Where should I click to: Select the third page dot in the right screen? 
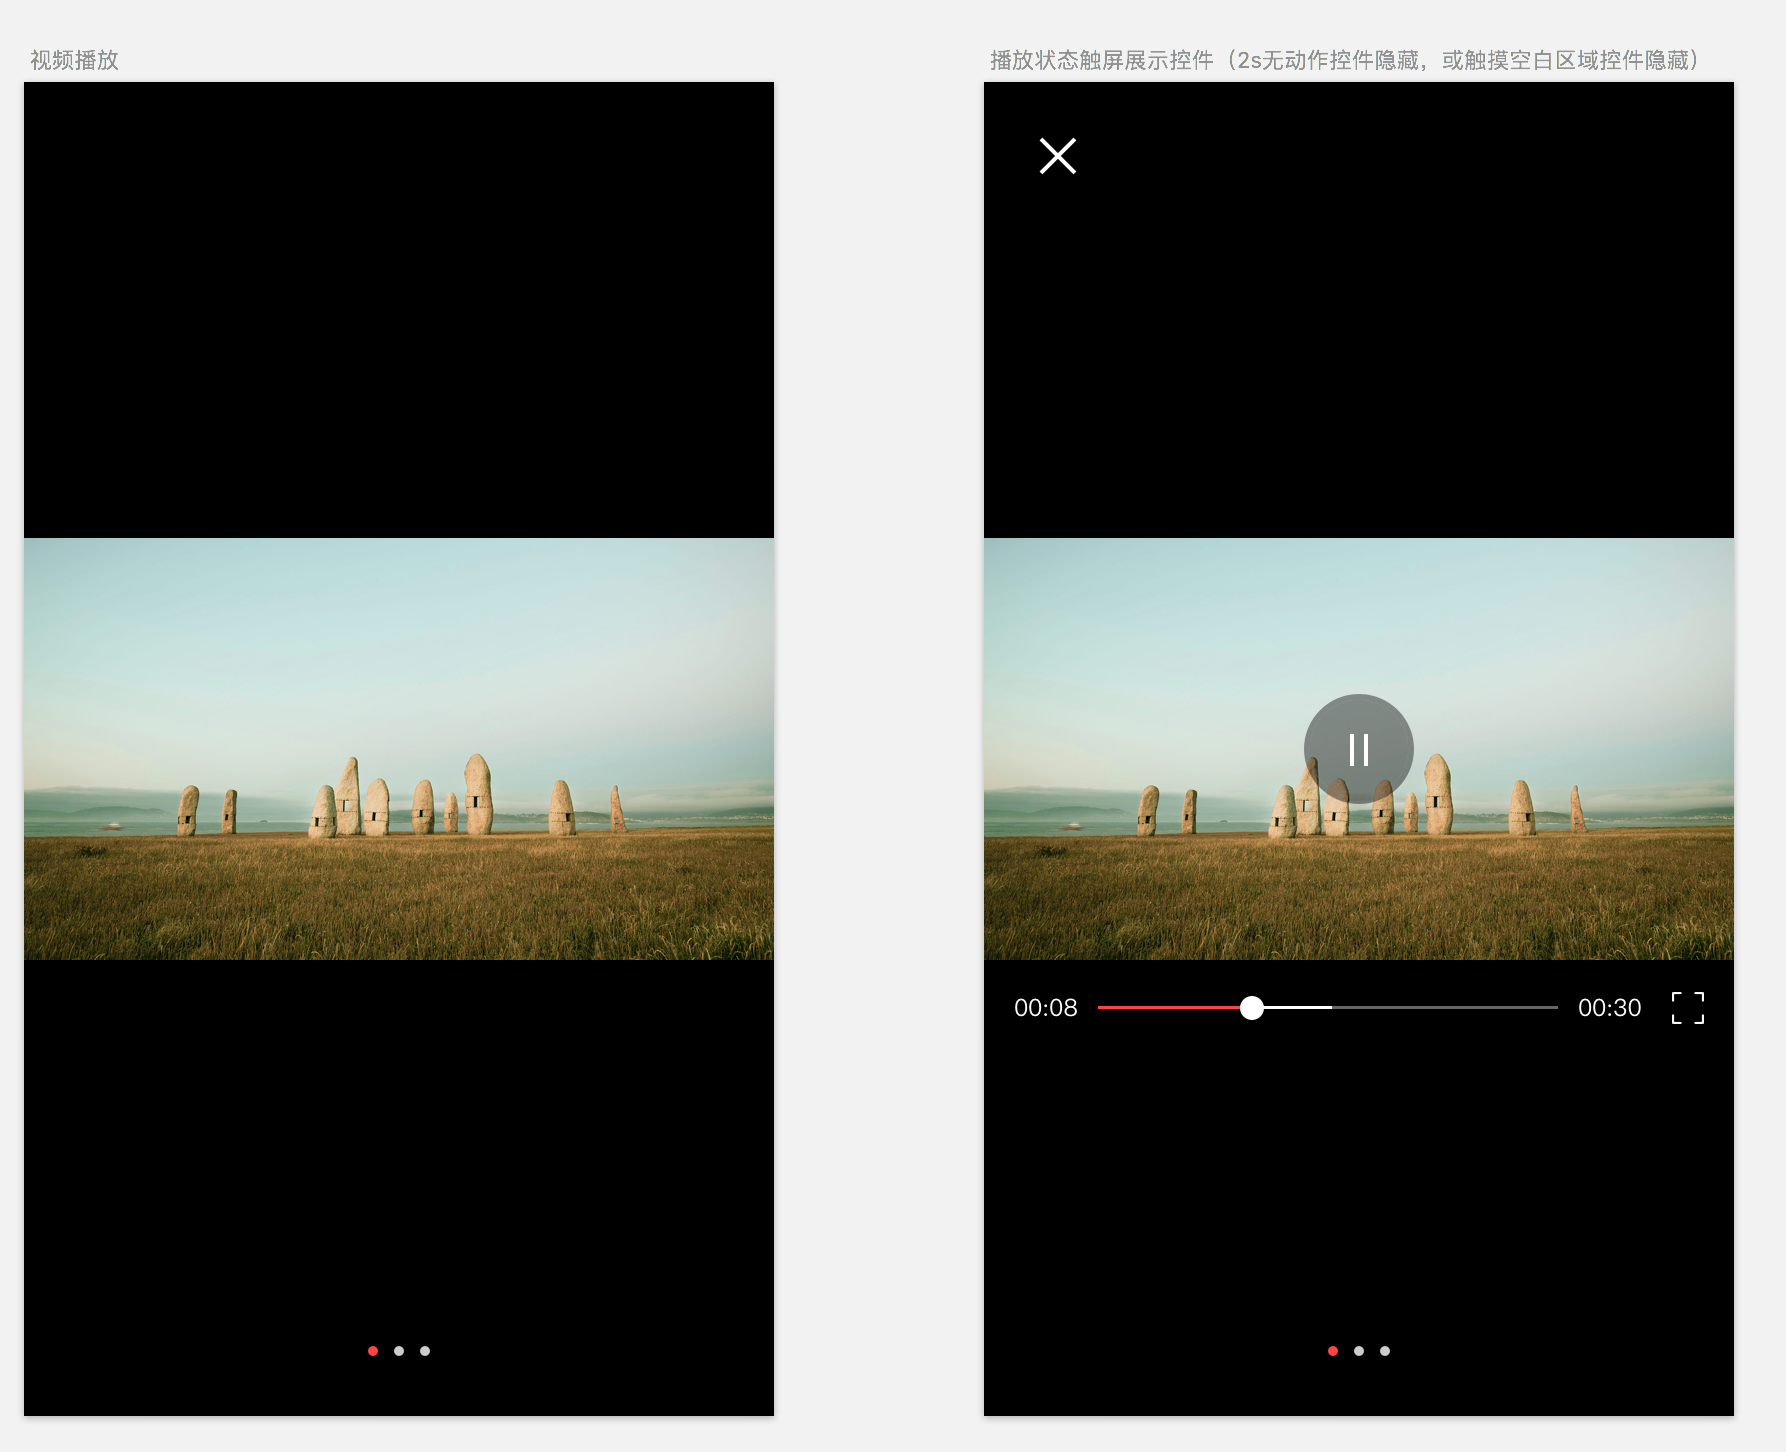[x=1385, y=1351]
